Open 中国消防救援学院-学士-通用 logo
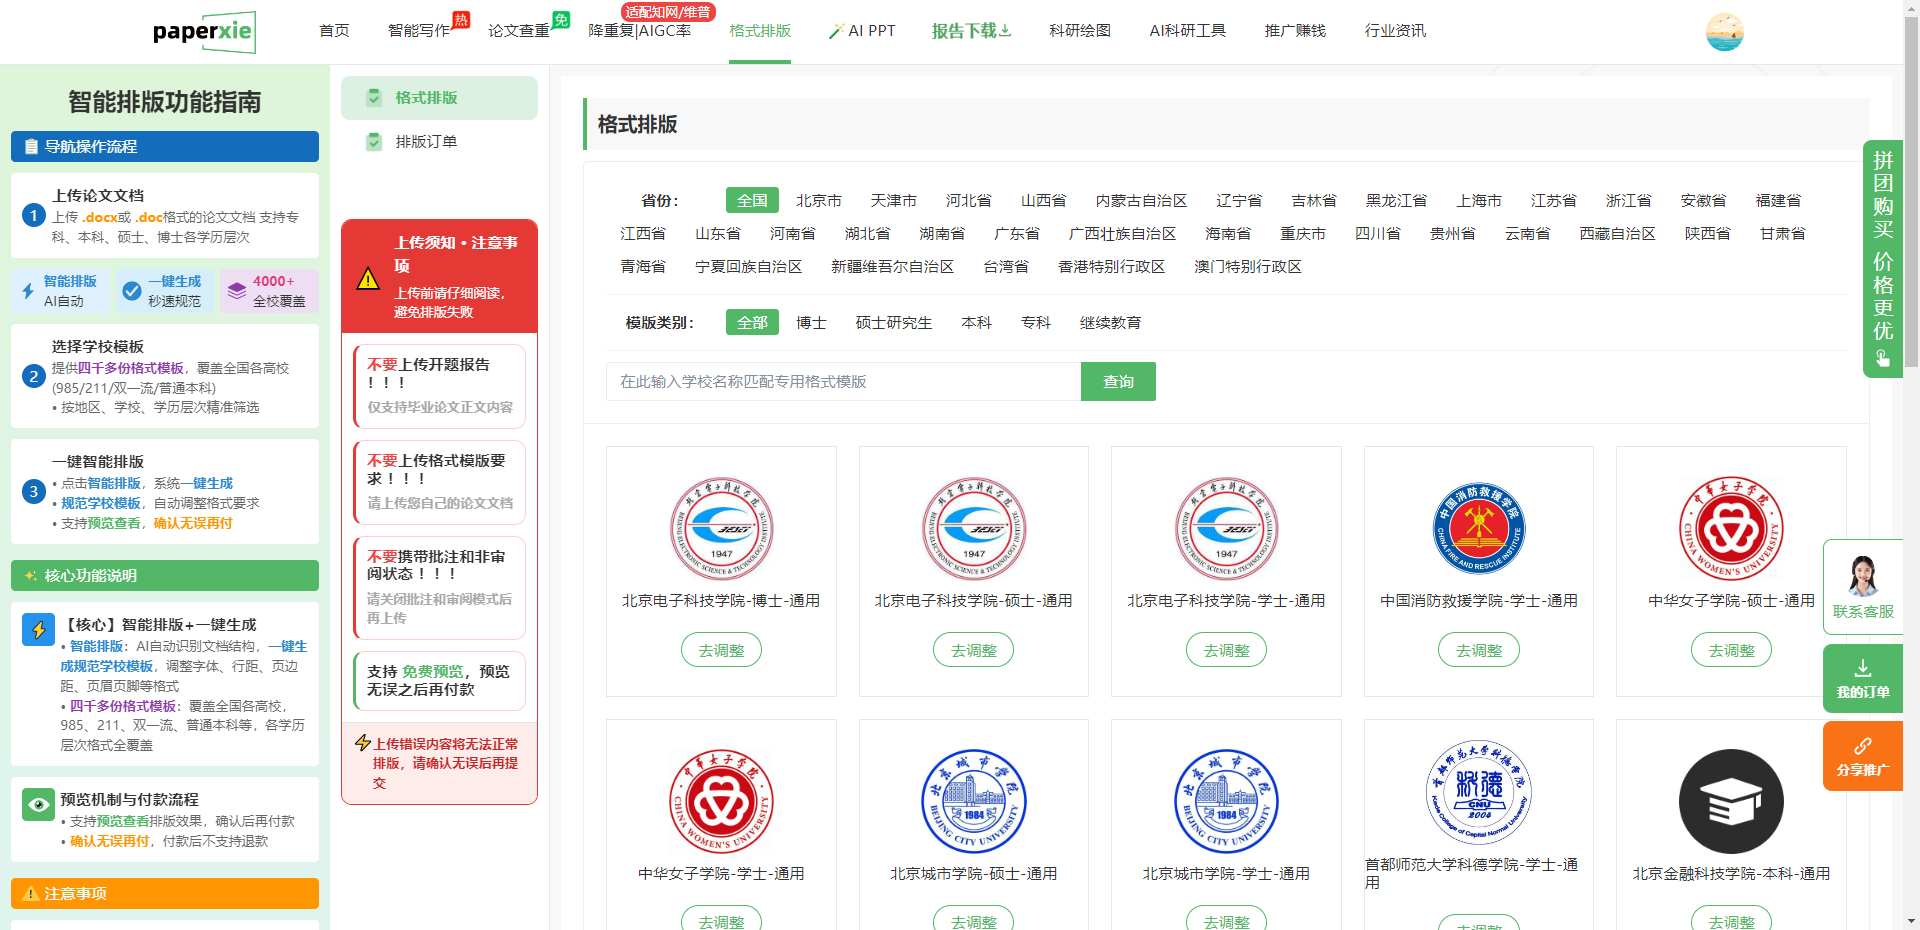Viewport: 1920px width, 930px height. (x=1478, y=528)
